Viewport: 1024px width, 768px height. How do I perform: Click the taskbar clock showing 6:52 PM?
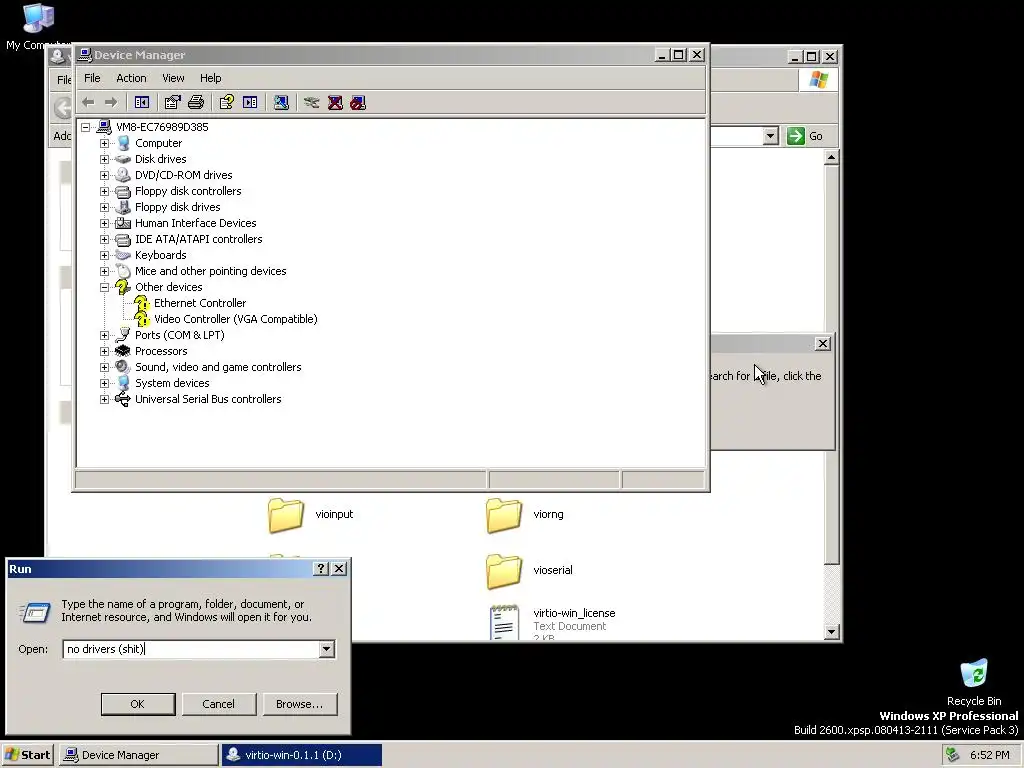[989, 755]
